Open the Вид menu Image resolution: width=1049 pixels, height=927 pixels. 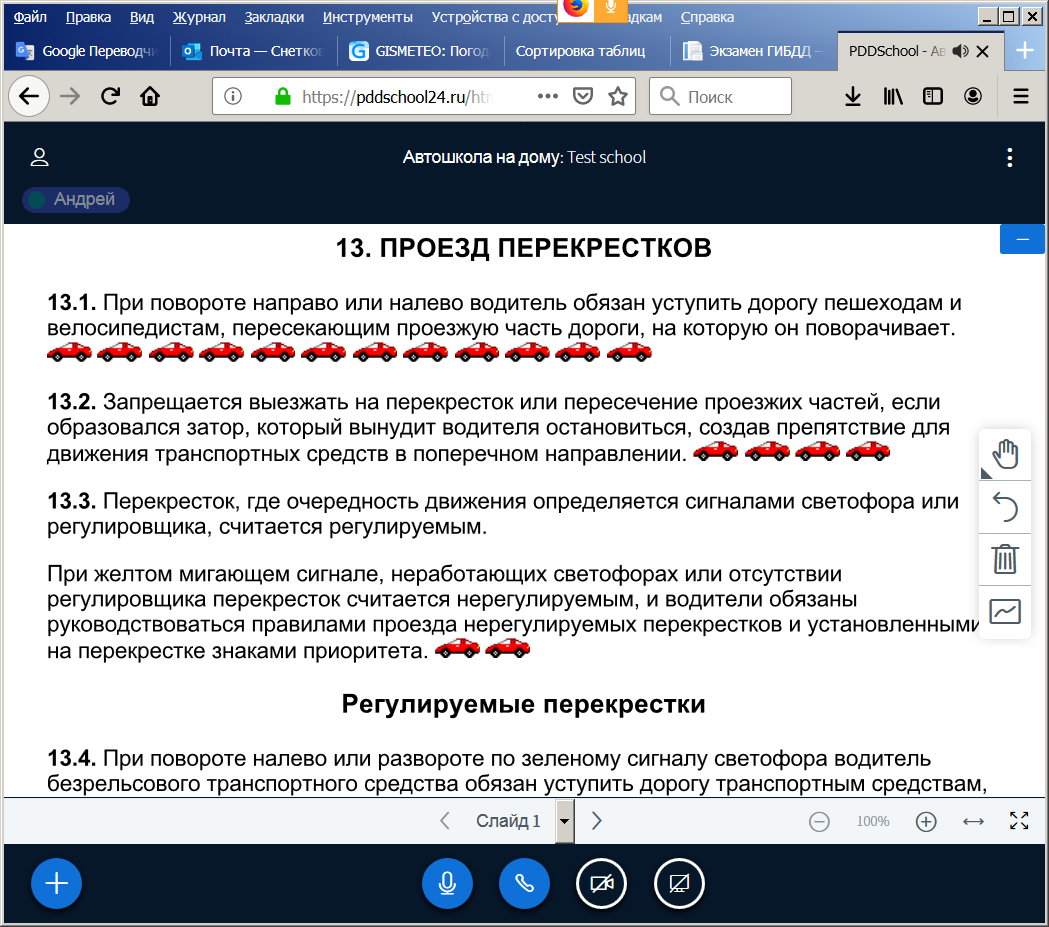point(142,17)
